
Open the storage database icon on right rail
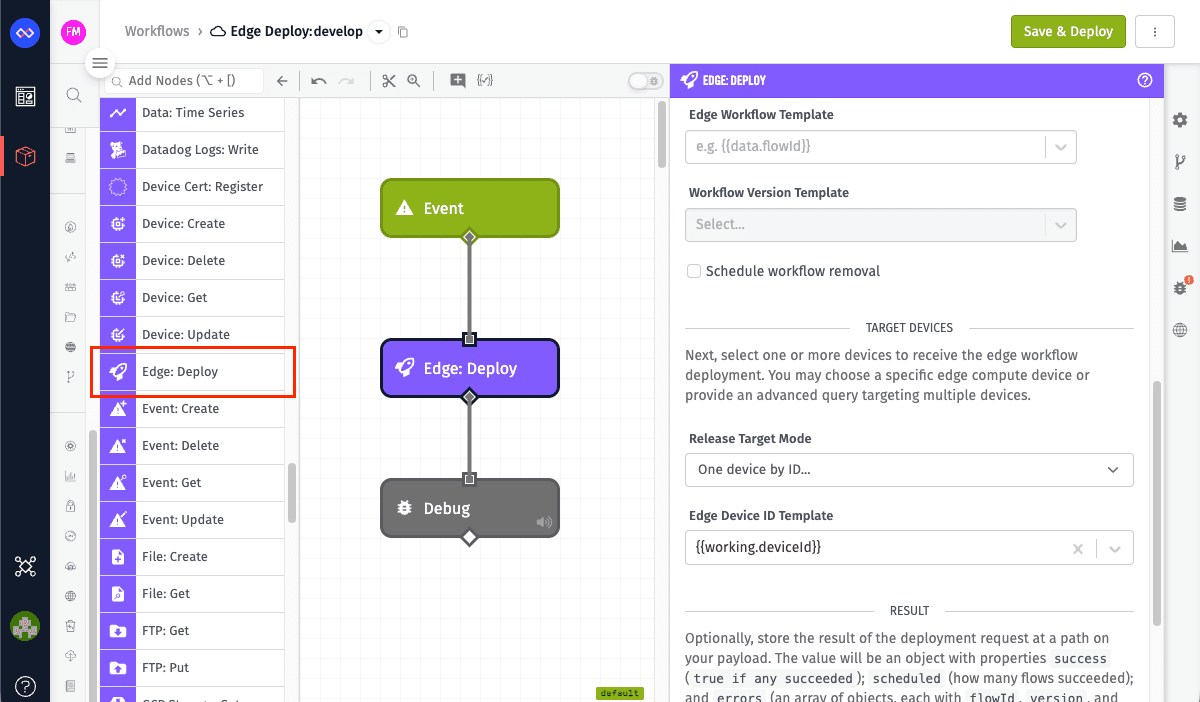(1180, 204)
